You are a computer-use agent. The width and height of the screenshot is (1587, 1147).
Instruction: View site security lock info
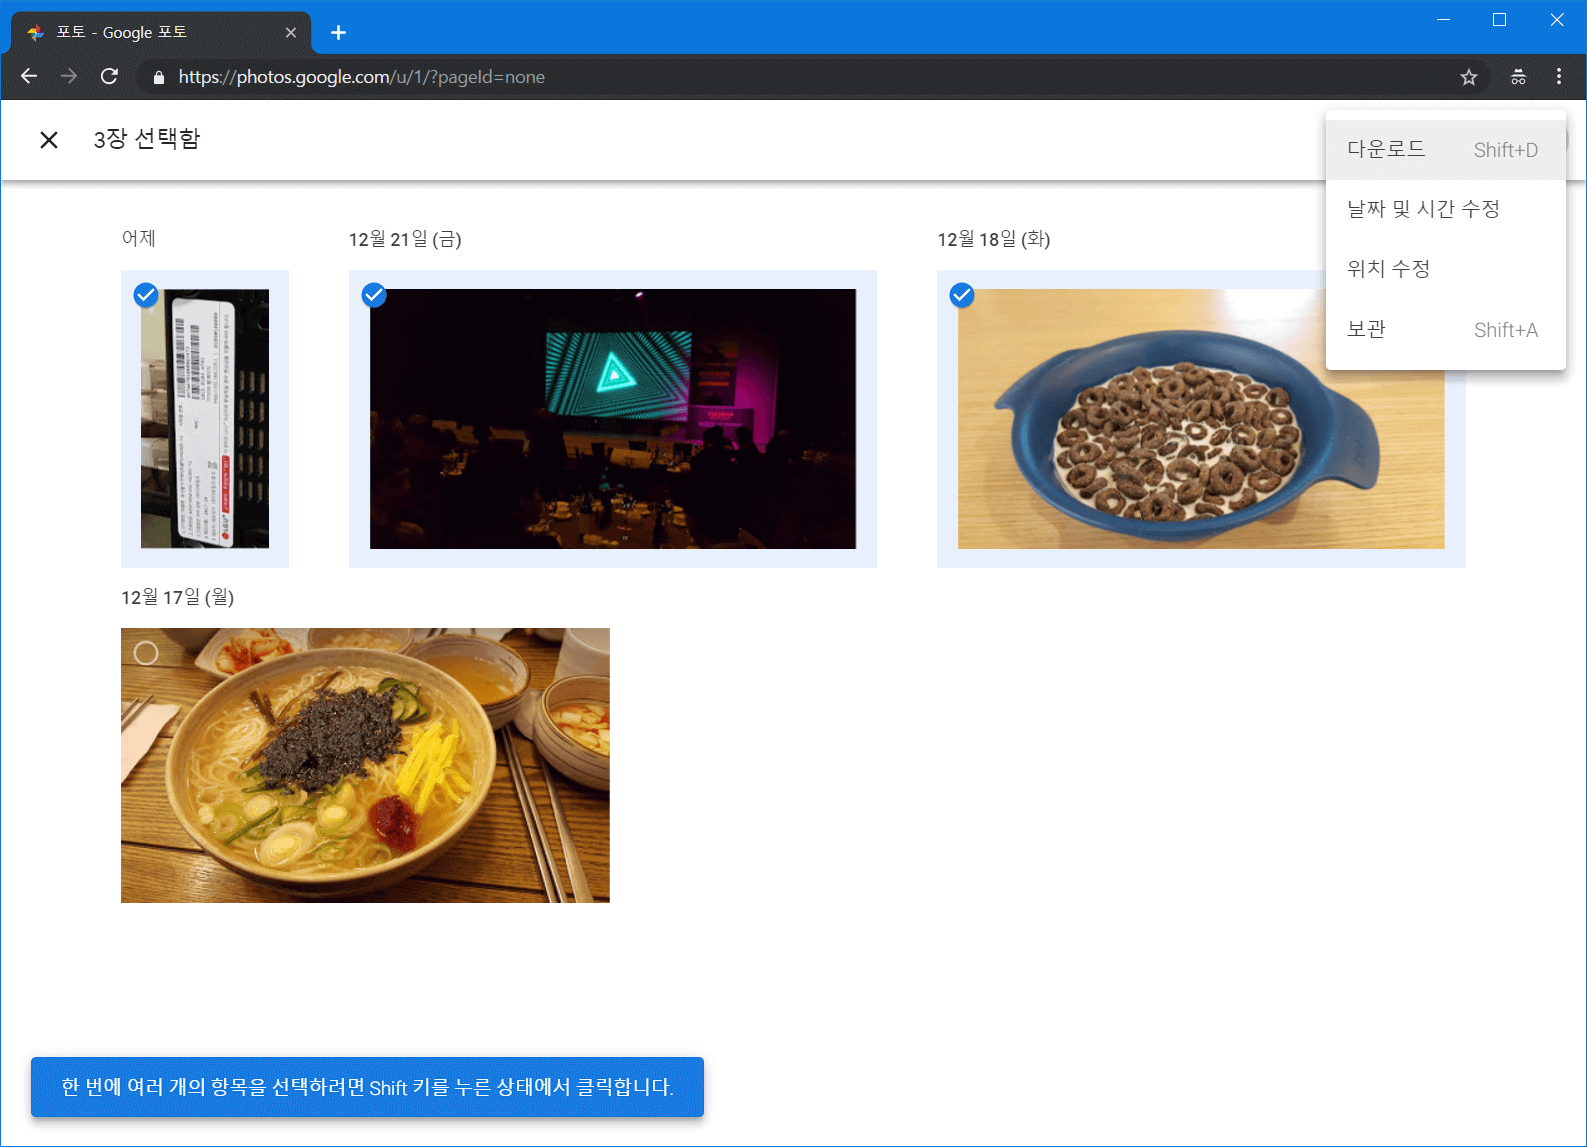[x=158, y=77]
